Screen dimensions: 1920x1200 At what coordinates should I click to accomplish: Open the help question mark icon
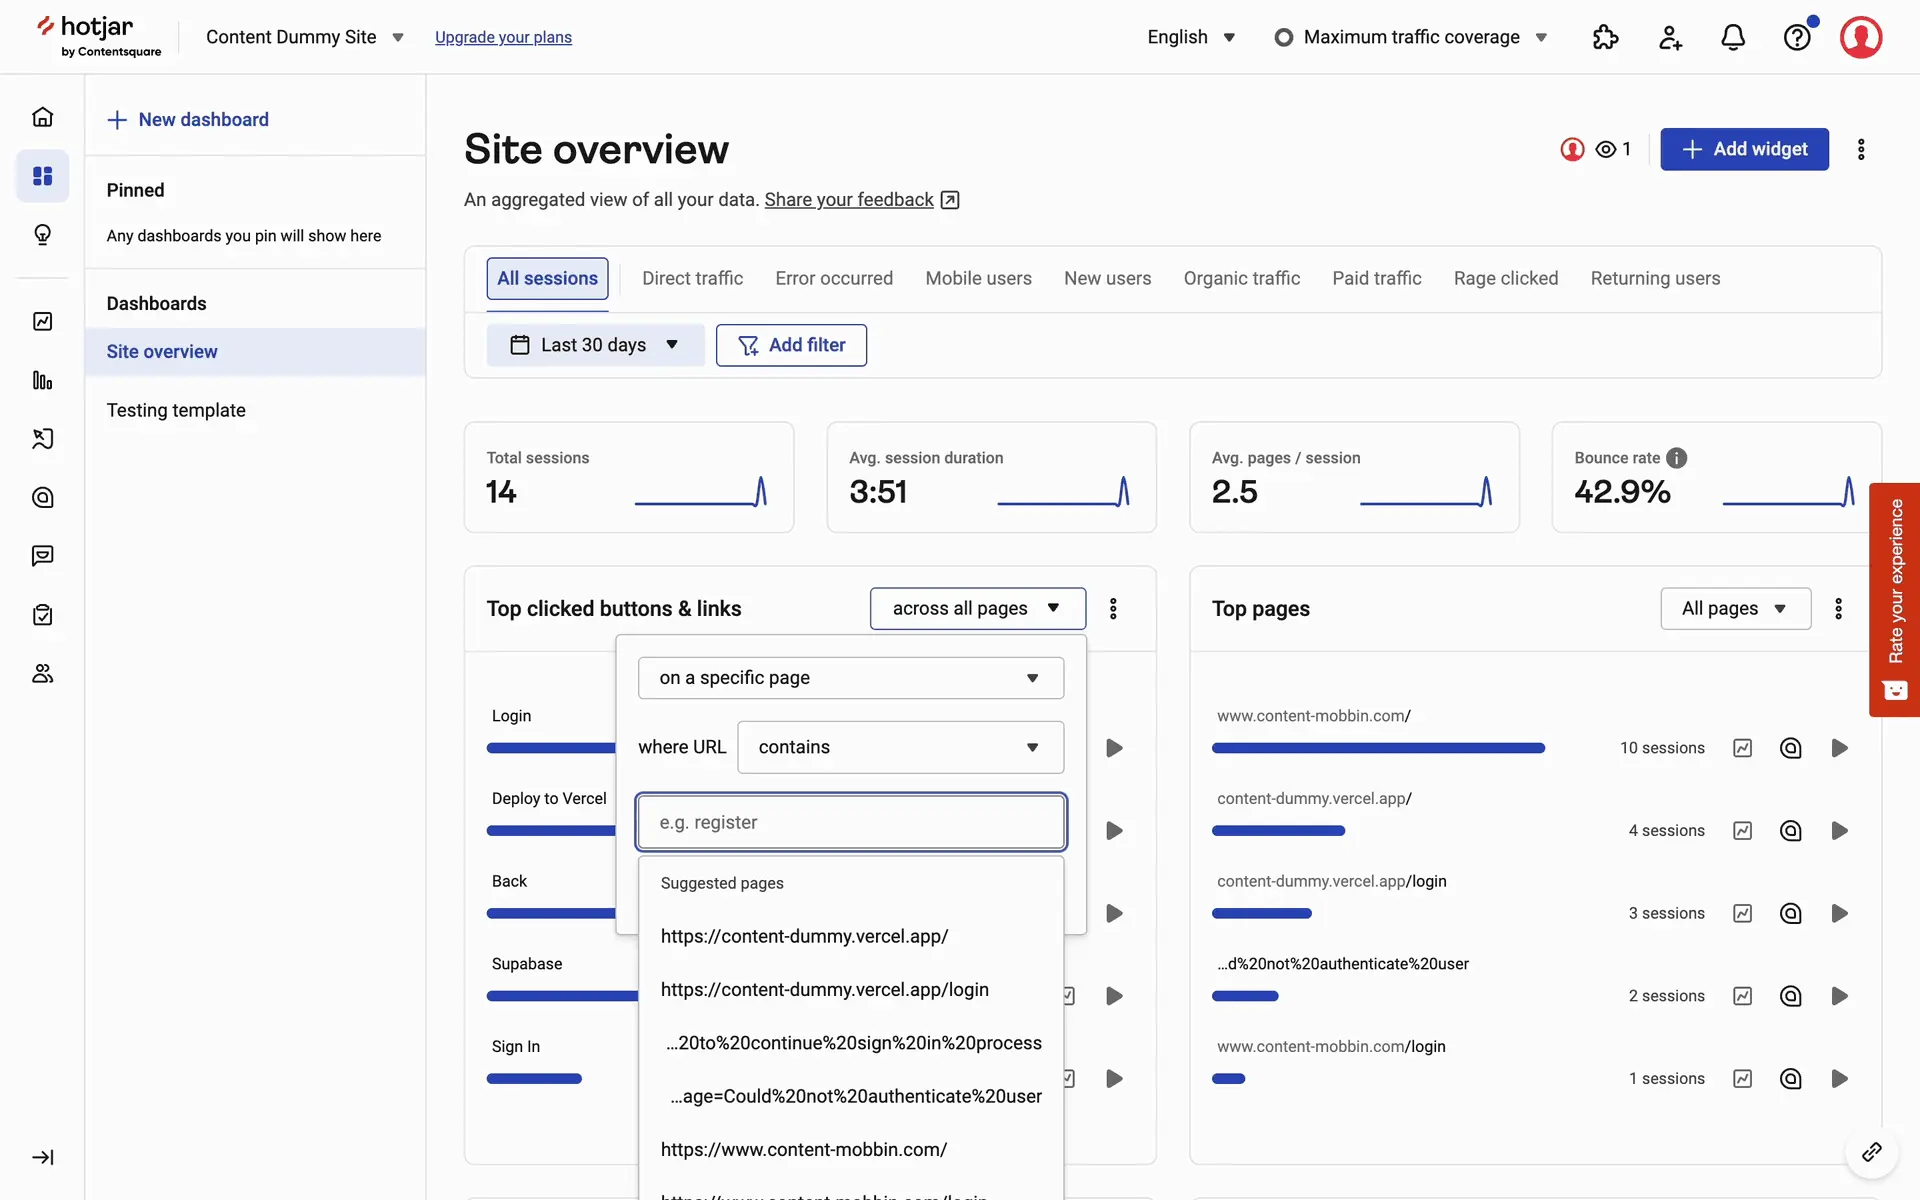tap(1797, 37)
